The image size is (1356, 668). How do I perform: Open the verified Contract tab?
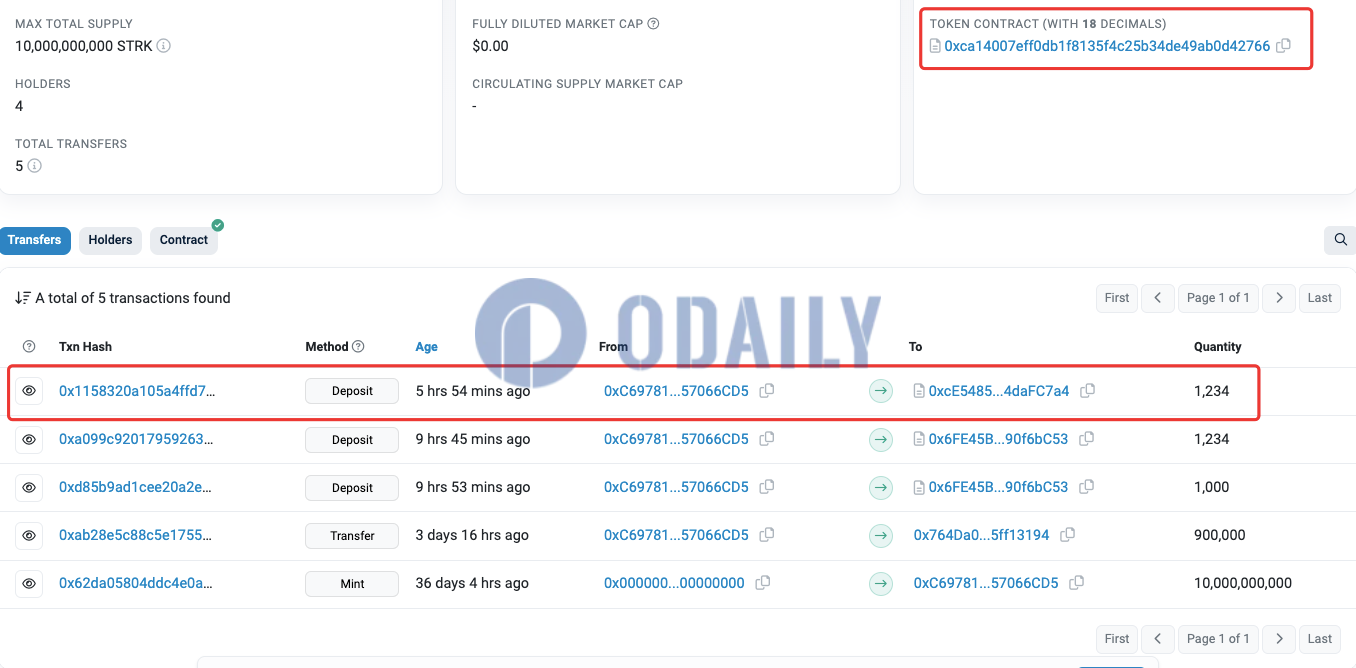[x=184, y=240]
